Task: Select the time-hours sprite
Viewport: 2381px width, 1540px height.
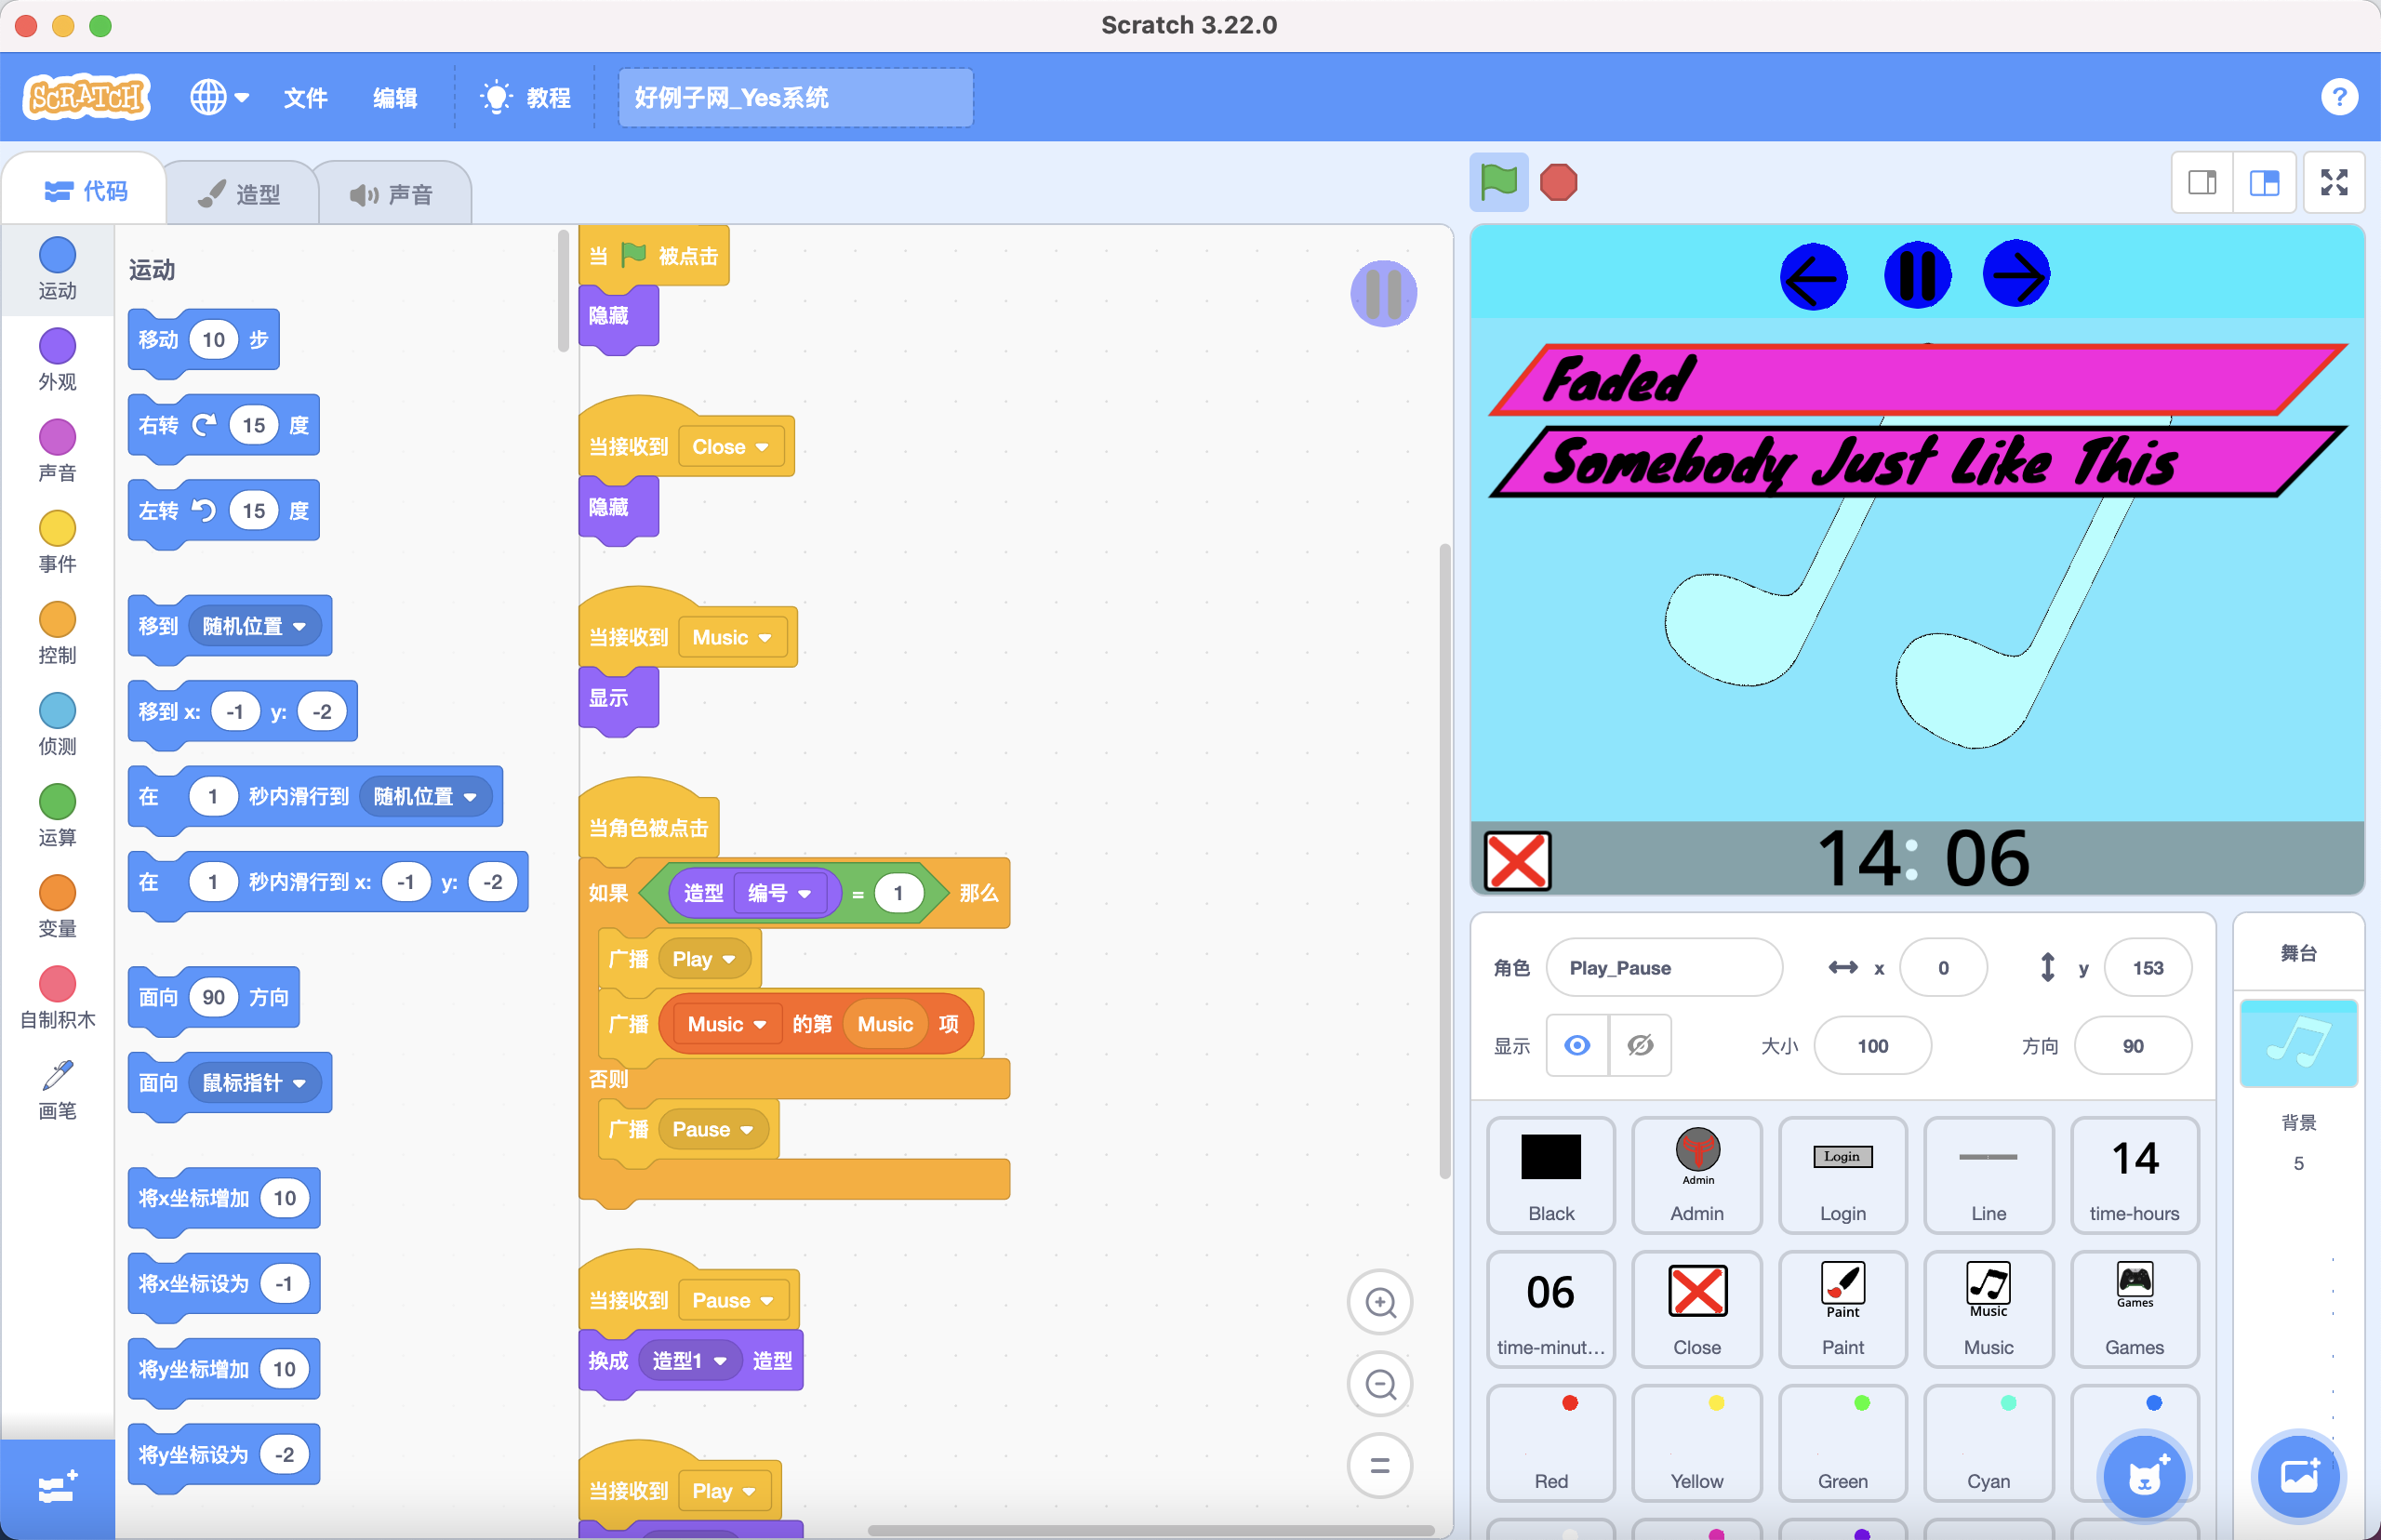Action: click(2134, 1174)
